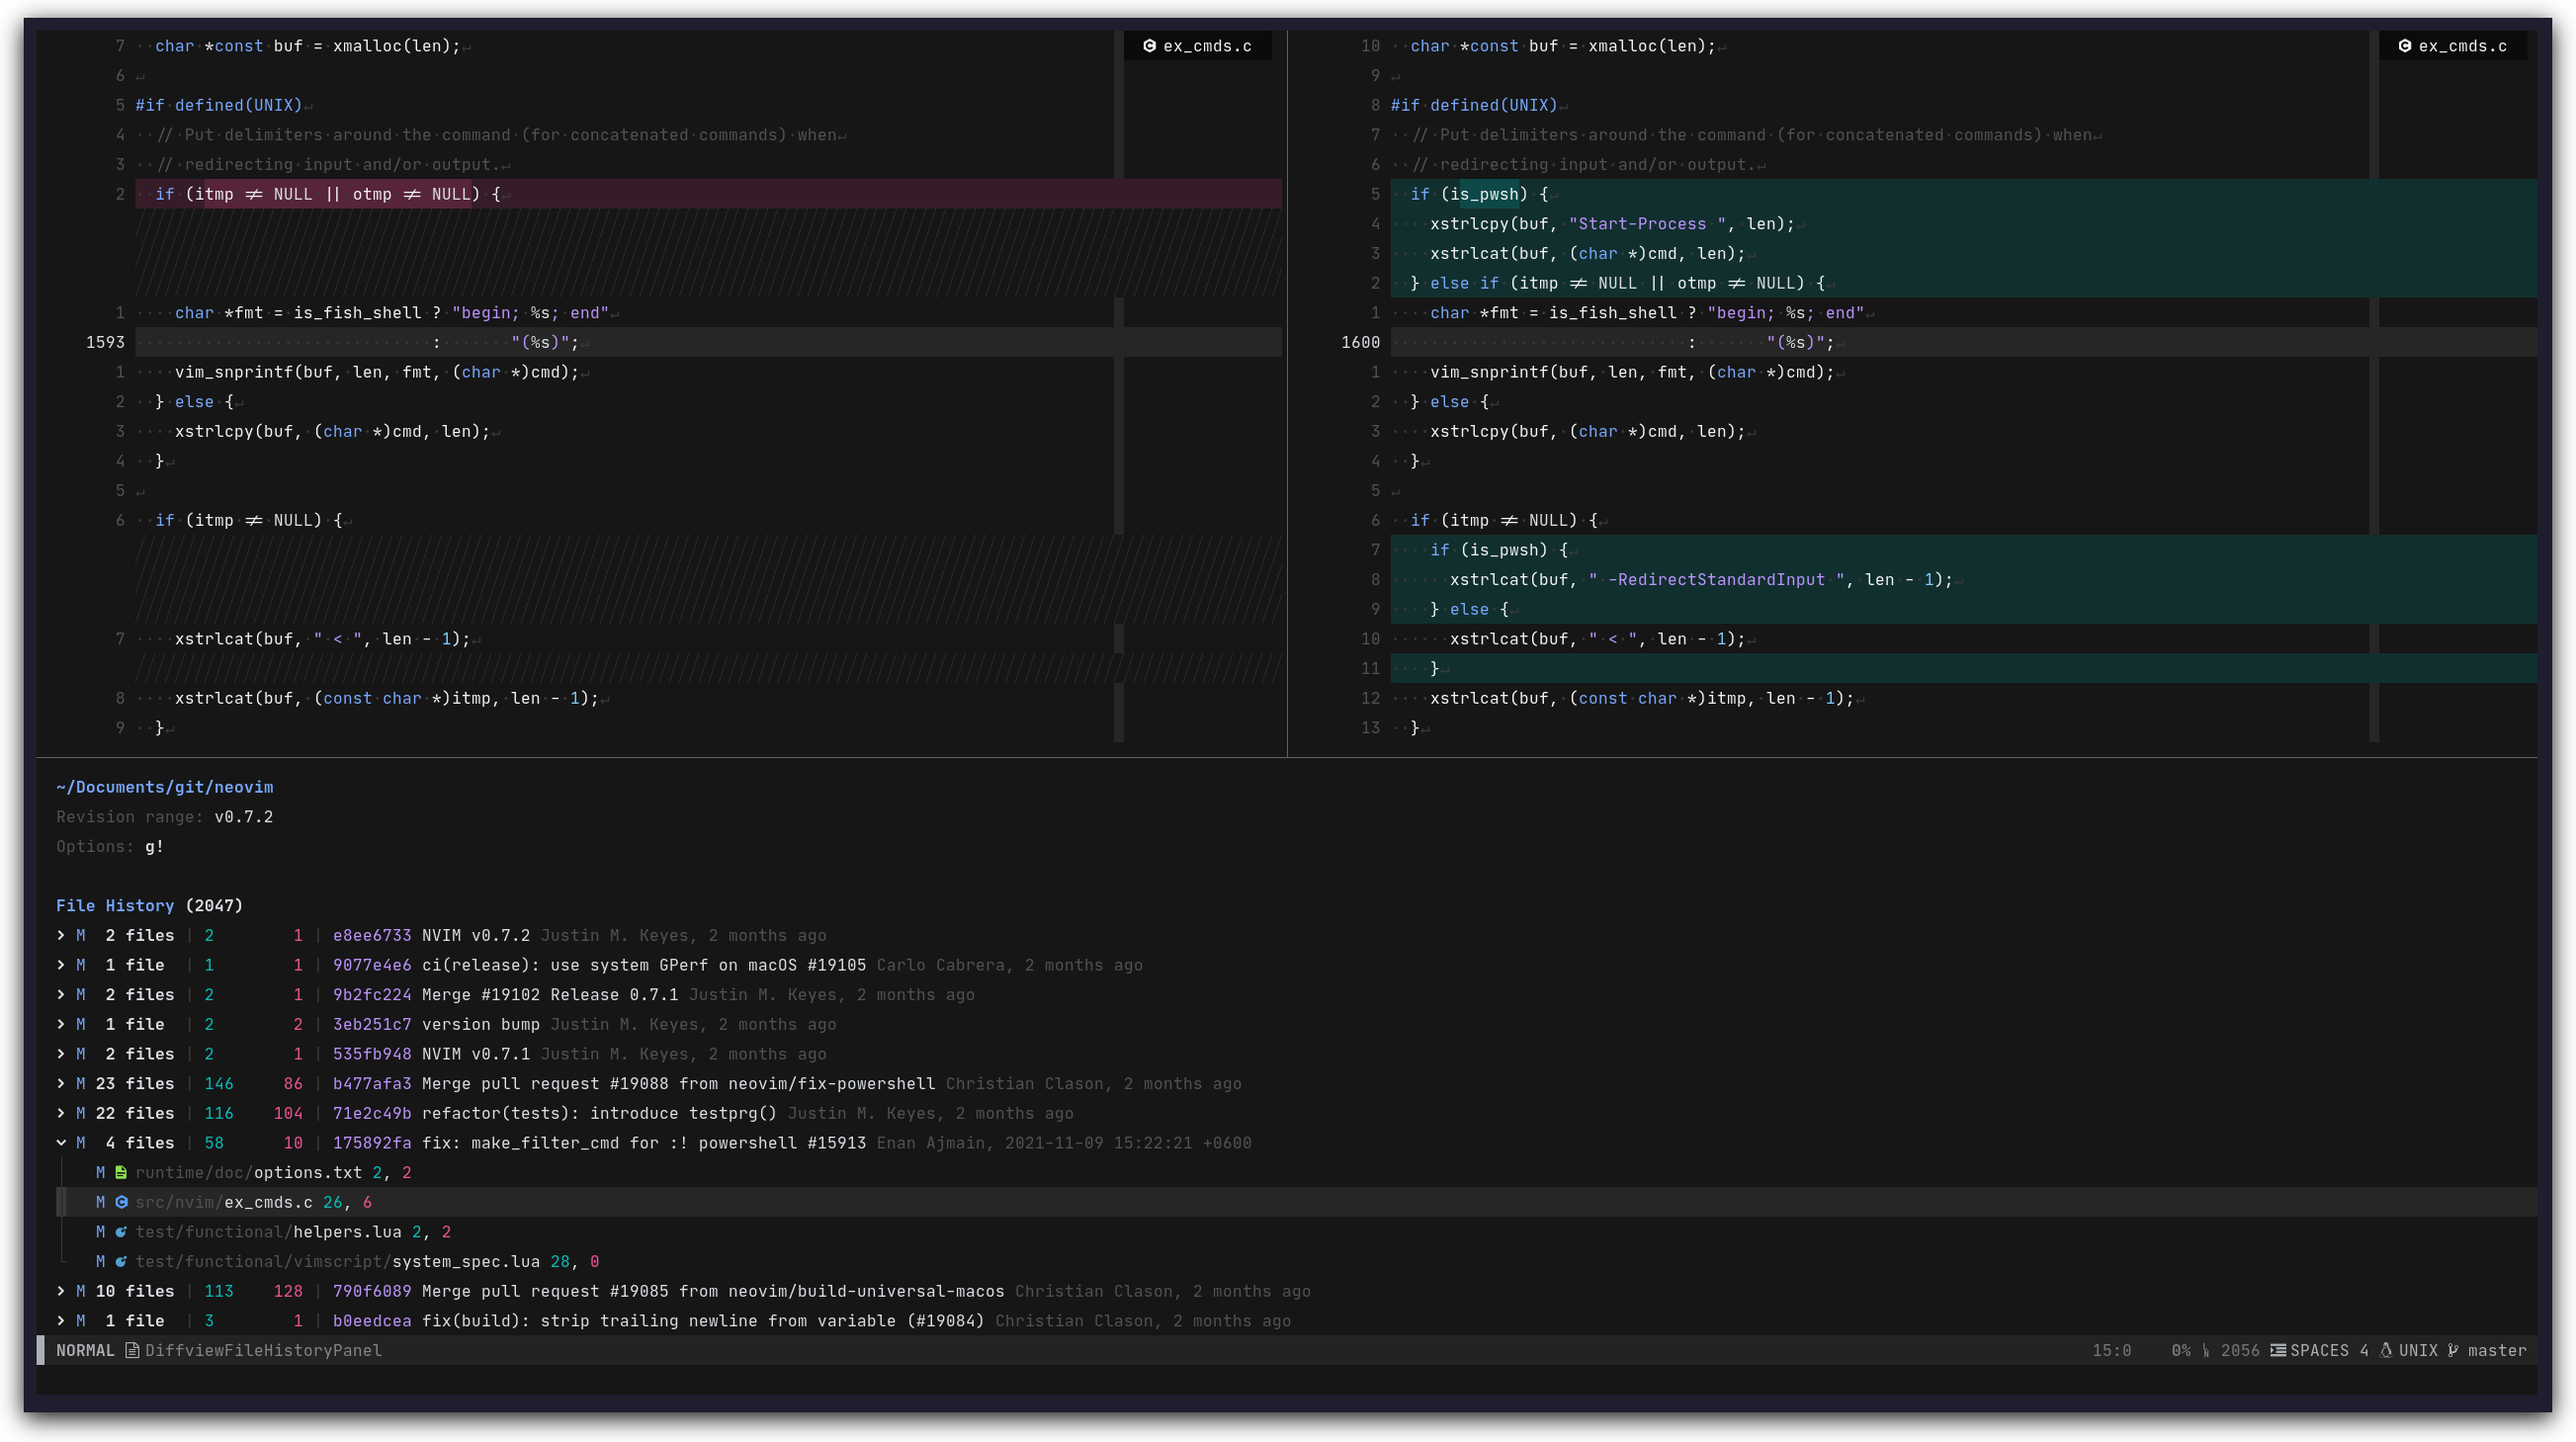Click commit hash 790f6089
The image size is (2576, 1442).
point(372,1291)
